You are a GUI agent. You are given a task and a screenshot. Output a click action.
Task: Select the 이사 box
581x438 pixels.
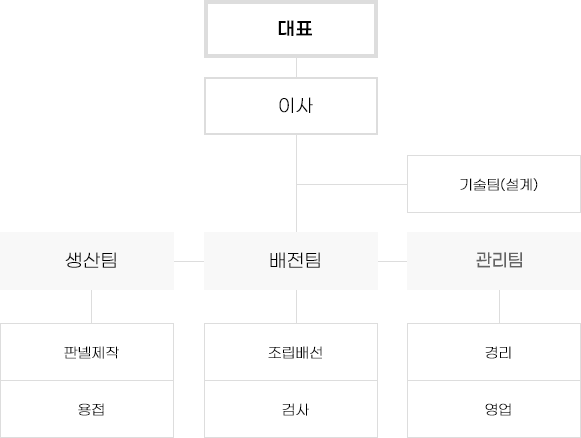(291, 106)
